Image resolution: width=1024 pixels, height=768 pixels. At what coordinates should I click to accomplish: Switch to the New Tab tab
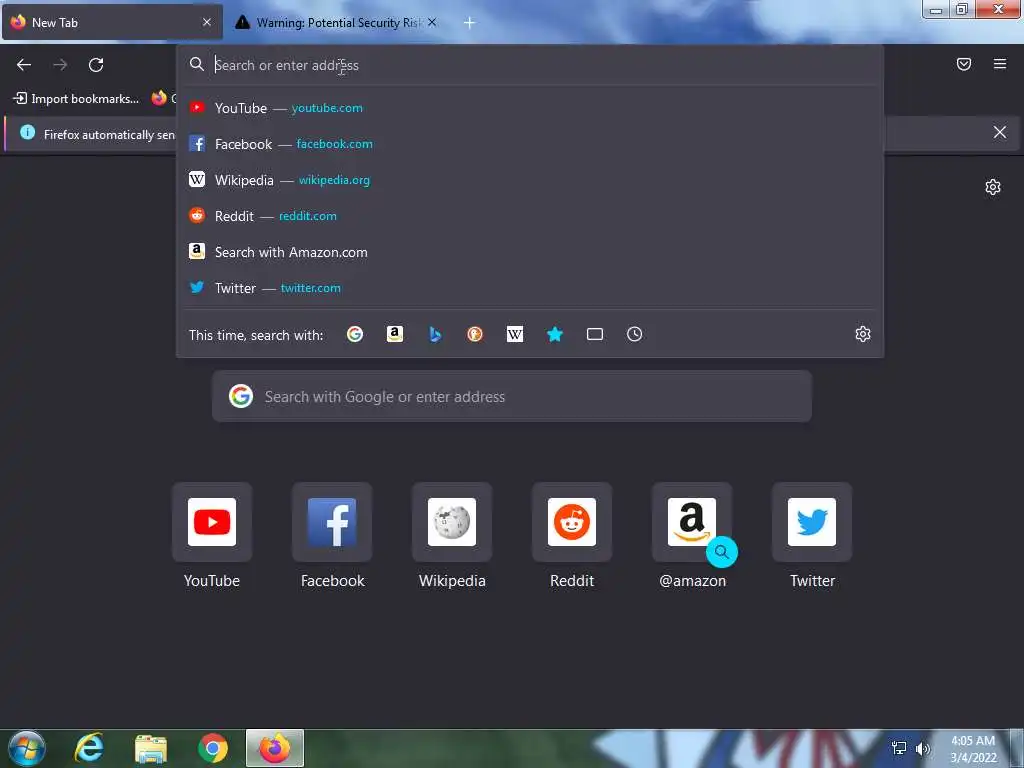(x=112, y=22)
